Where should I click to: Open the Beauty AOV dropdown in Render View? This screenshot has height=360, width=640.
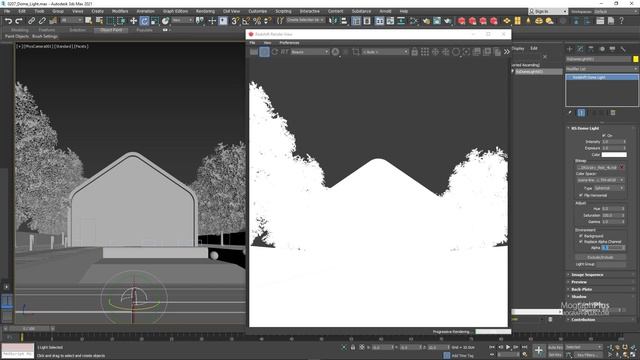310,52
